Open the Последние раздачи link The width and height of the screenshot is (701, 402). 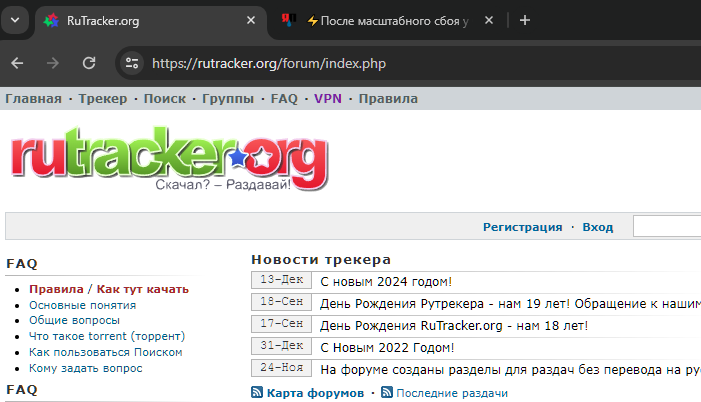coord(452,393)
